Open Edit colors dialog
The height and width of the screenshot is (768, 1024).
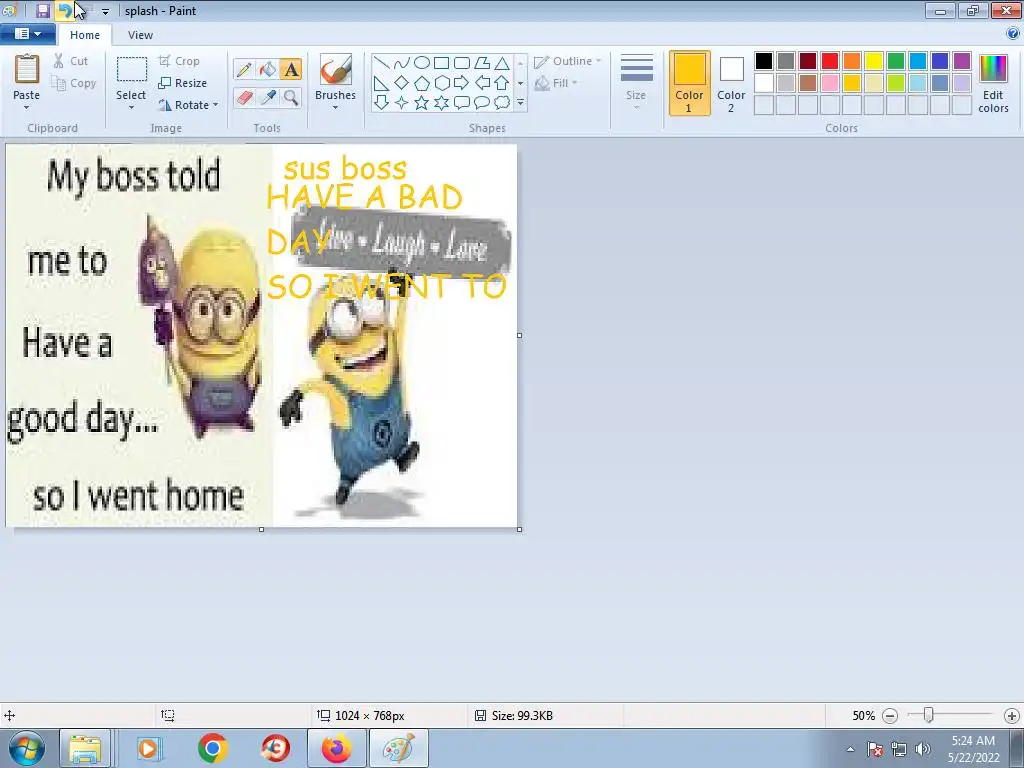(x=993, y=84)
